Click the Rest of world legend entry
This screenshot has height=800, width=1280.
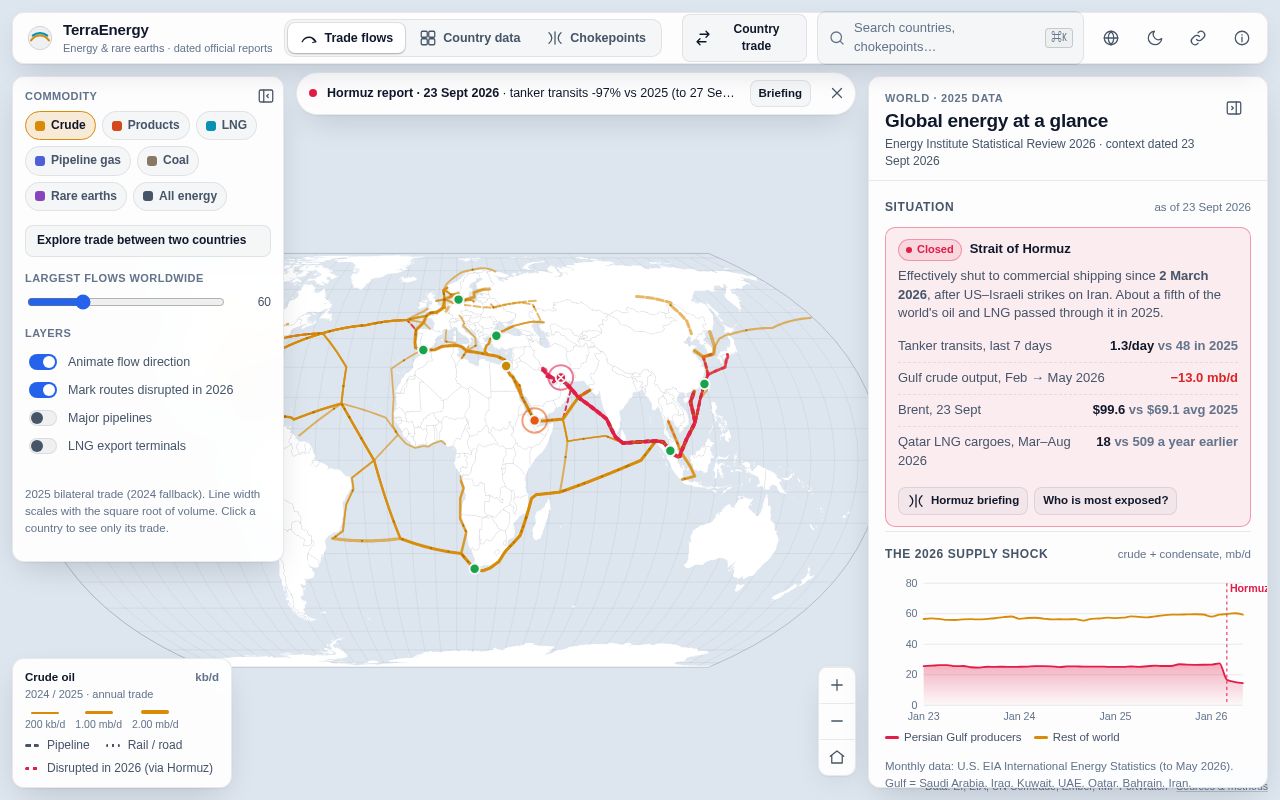click(x=1077, y=737)
